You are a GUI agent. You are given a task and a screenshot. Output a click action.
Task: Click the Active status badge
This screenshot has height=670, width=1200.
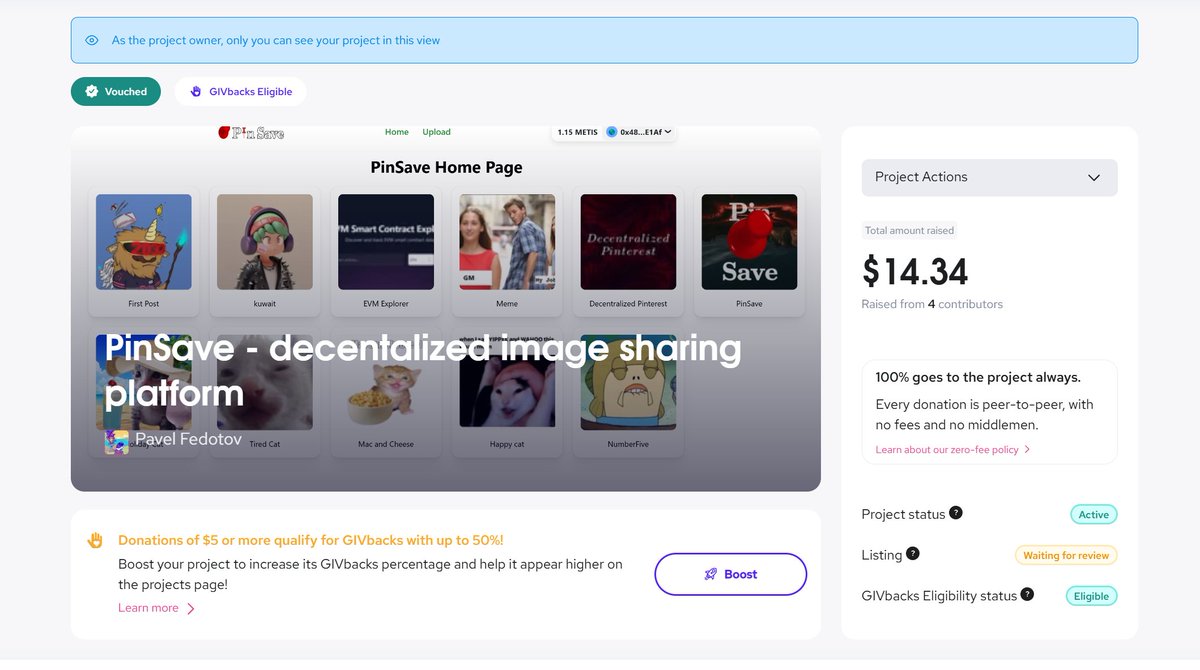point(1093,515)
